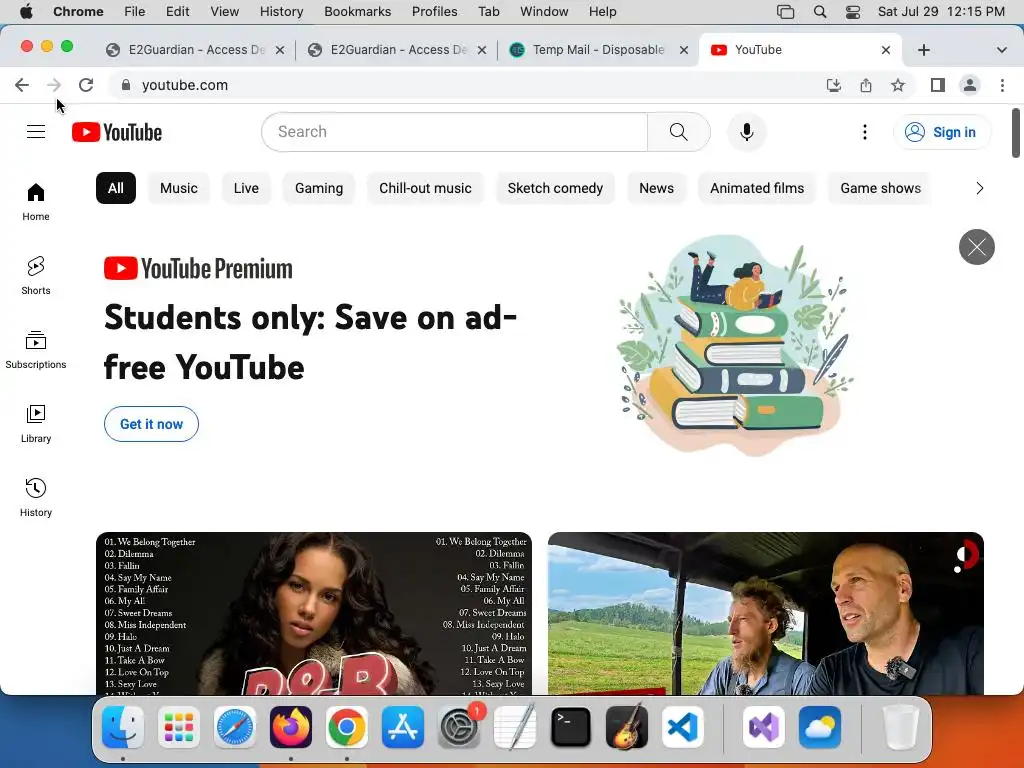Click the share page icon

tap(865, 85)
